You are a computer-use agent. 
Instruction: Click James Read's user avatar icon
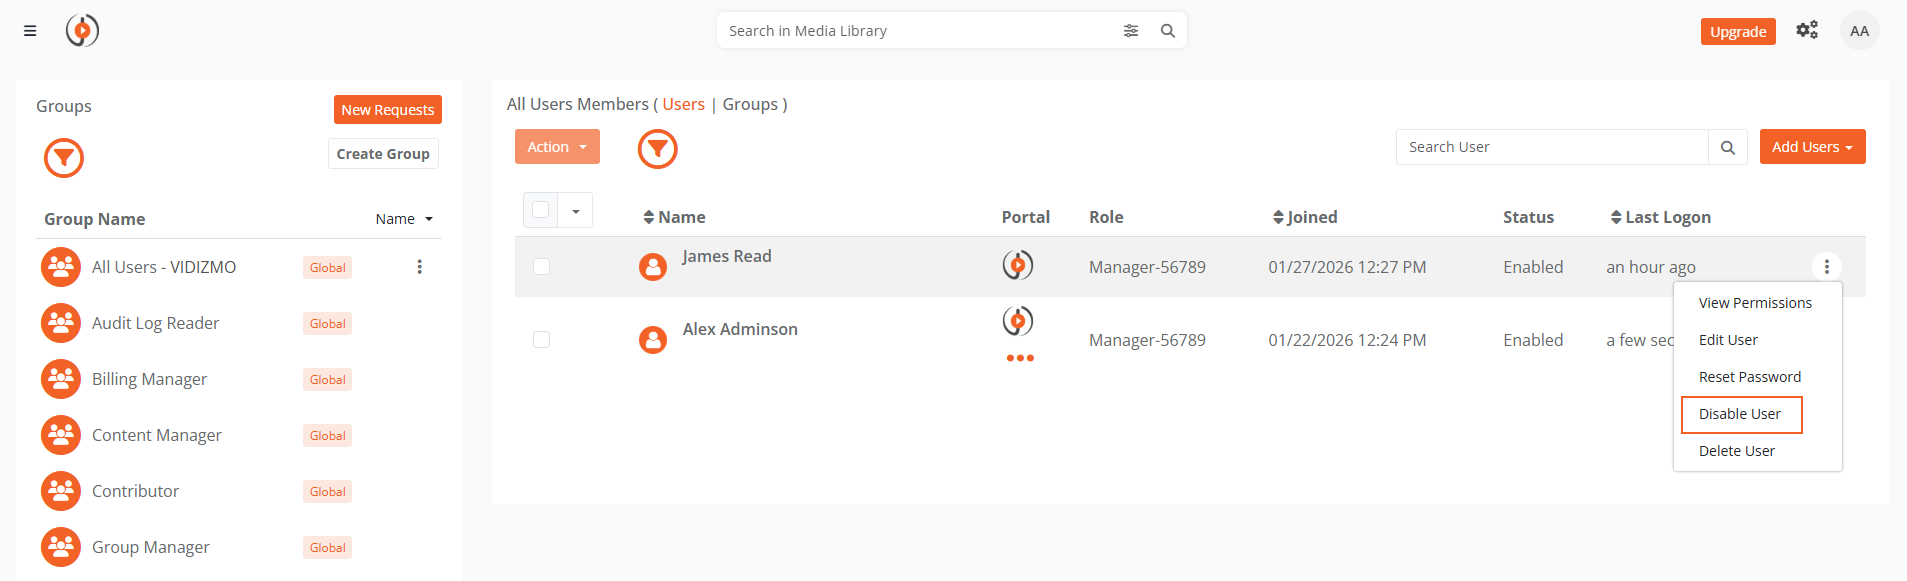(653, 267)
